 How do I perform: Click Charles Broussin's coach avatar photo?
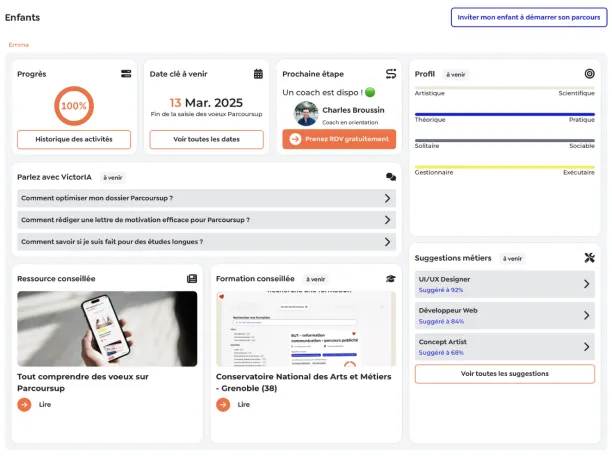click(306, 114)
